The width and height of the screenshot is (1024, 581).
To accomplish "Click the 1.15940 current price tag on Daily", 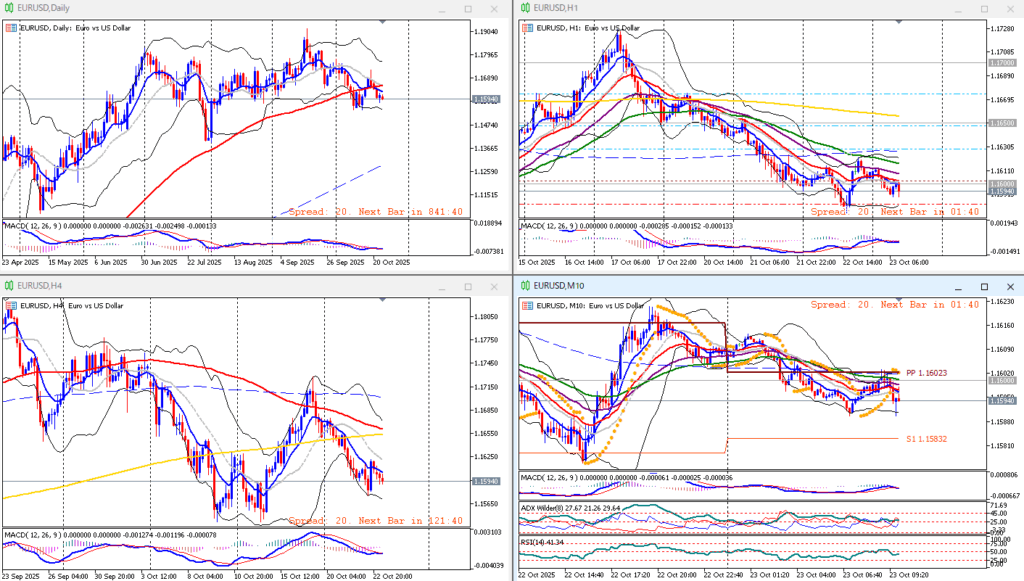I will (x=487, y=100).
